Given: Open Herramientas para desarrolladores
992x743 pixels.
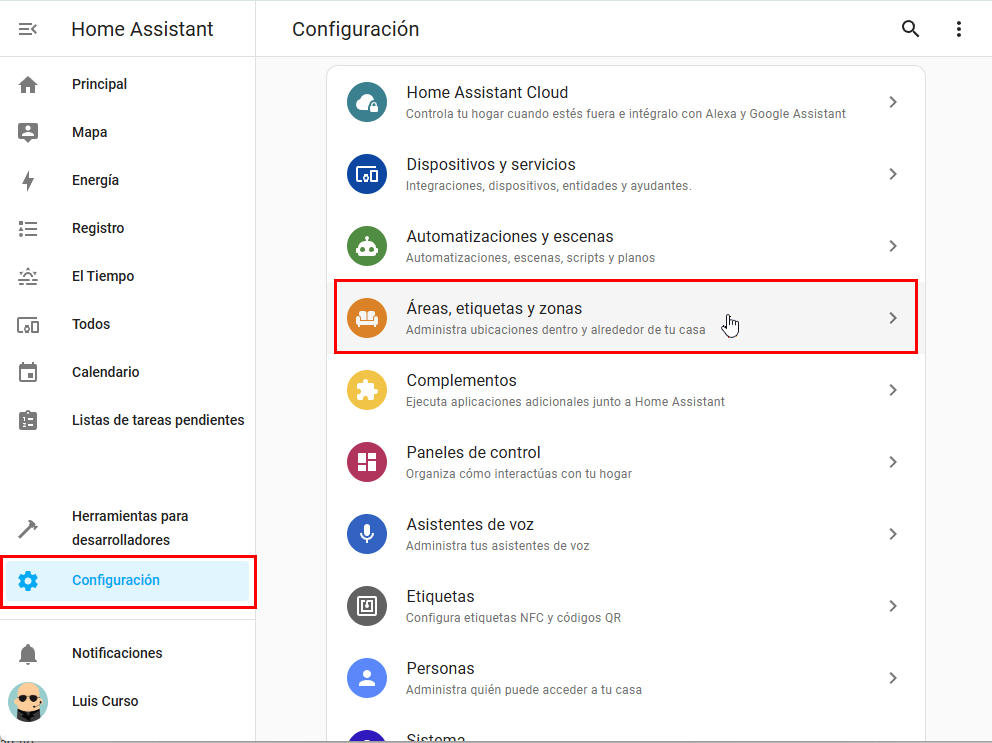Looking at the screenshot, I should pos(130,528).
